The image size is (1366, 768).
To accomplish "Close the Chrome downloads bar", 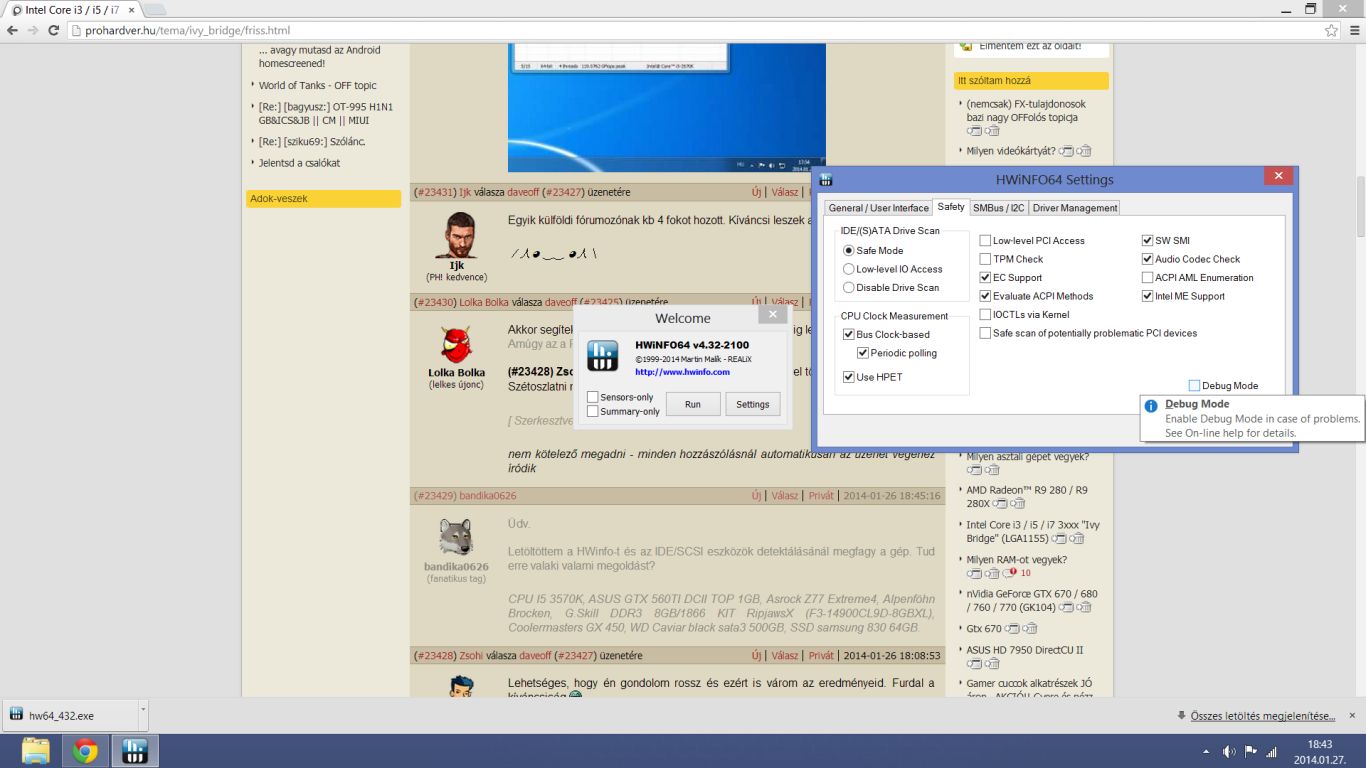I will (1352, 715).
